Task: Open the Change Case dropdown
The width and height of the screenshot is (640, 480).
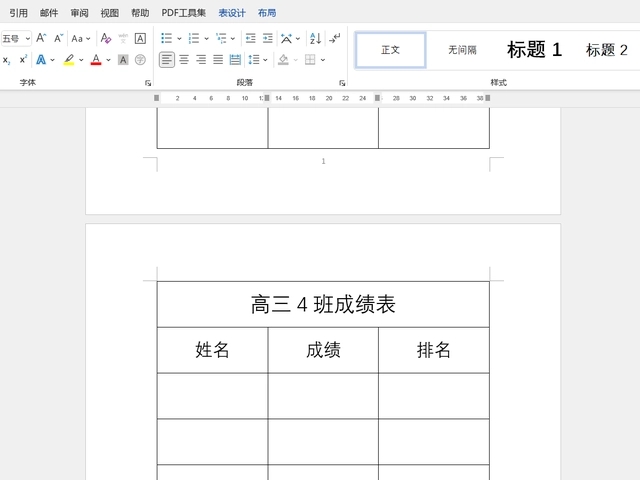Action: tap(81, 39)
